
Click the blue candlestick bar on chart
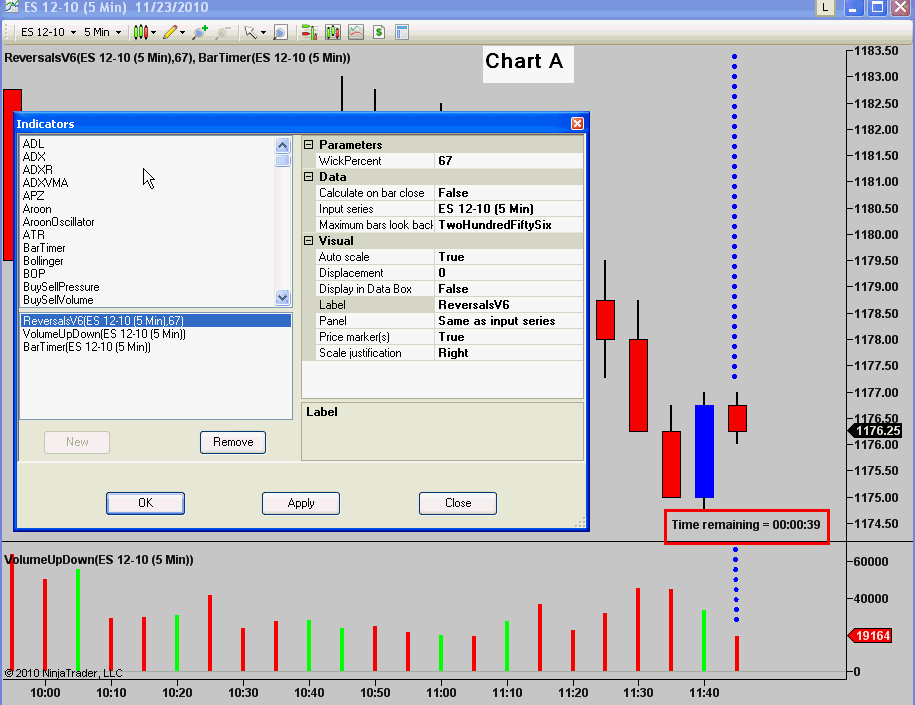704,451
